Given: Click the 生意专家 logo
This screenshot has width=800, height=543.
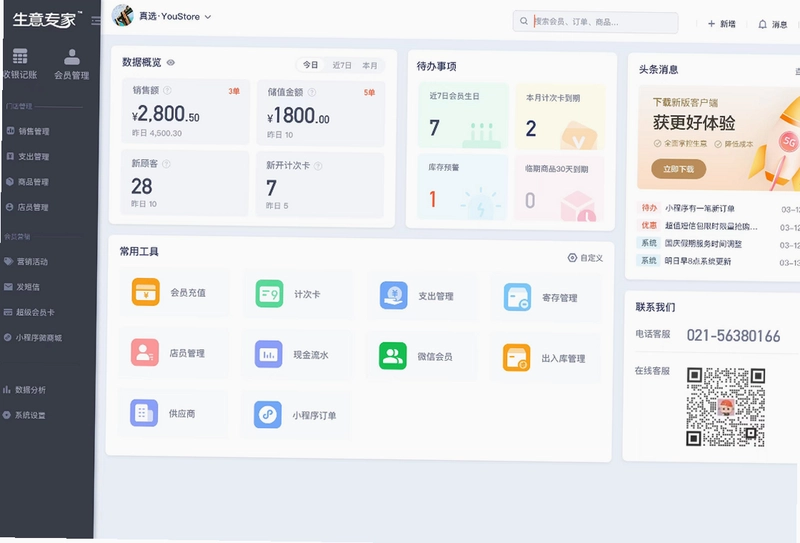Looking at the screenshot, I should coord(47,19).
